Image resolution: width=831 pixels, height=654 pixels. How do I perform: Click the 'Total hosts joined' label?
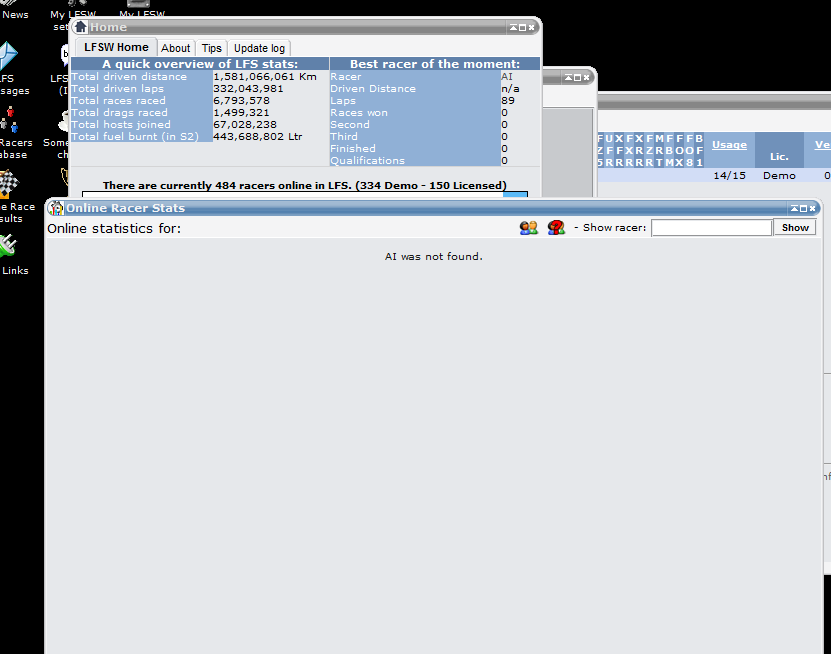coord(121,125)
